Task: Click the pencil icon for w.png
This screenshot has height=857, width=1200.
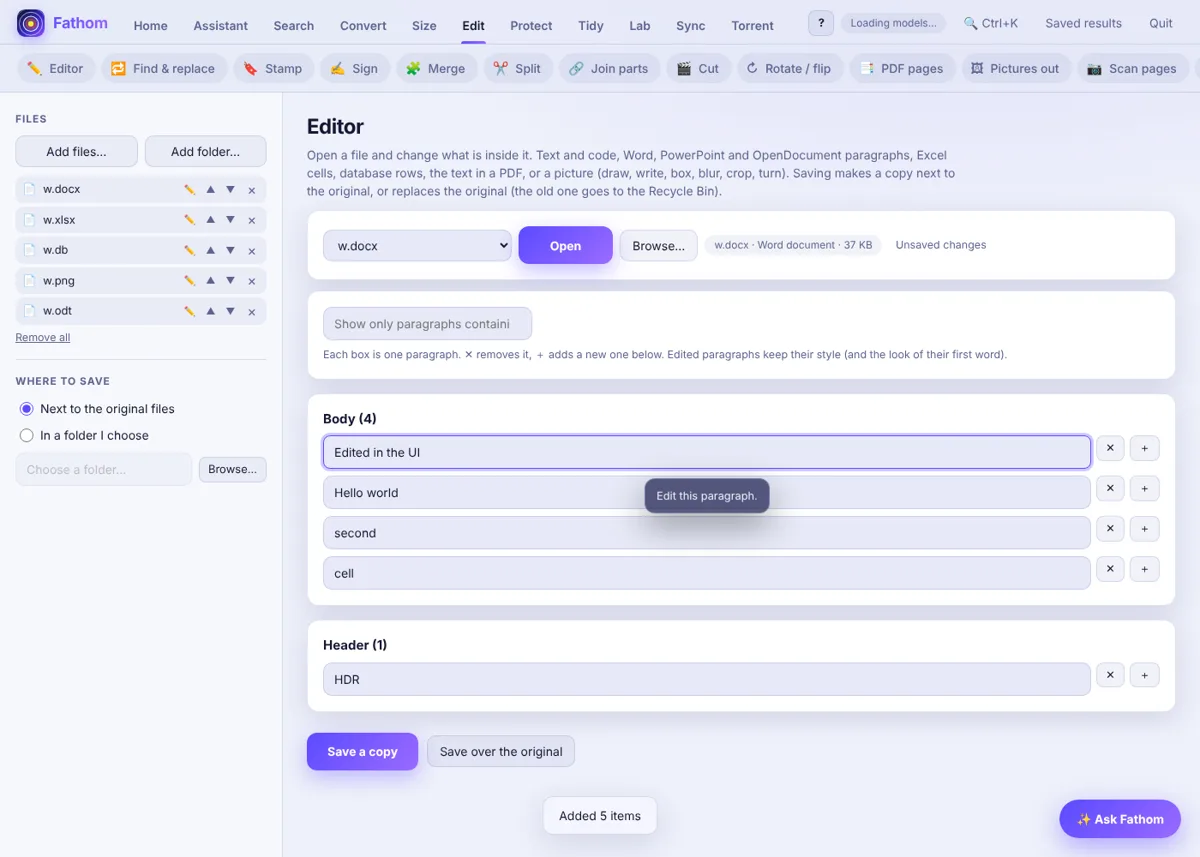Action: pos(190,281)
